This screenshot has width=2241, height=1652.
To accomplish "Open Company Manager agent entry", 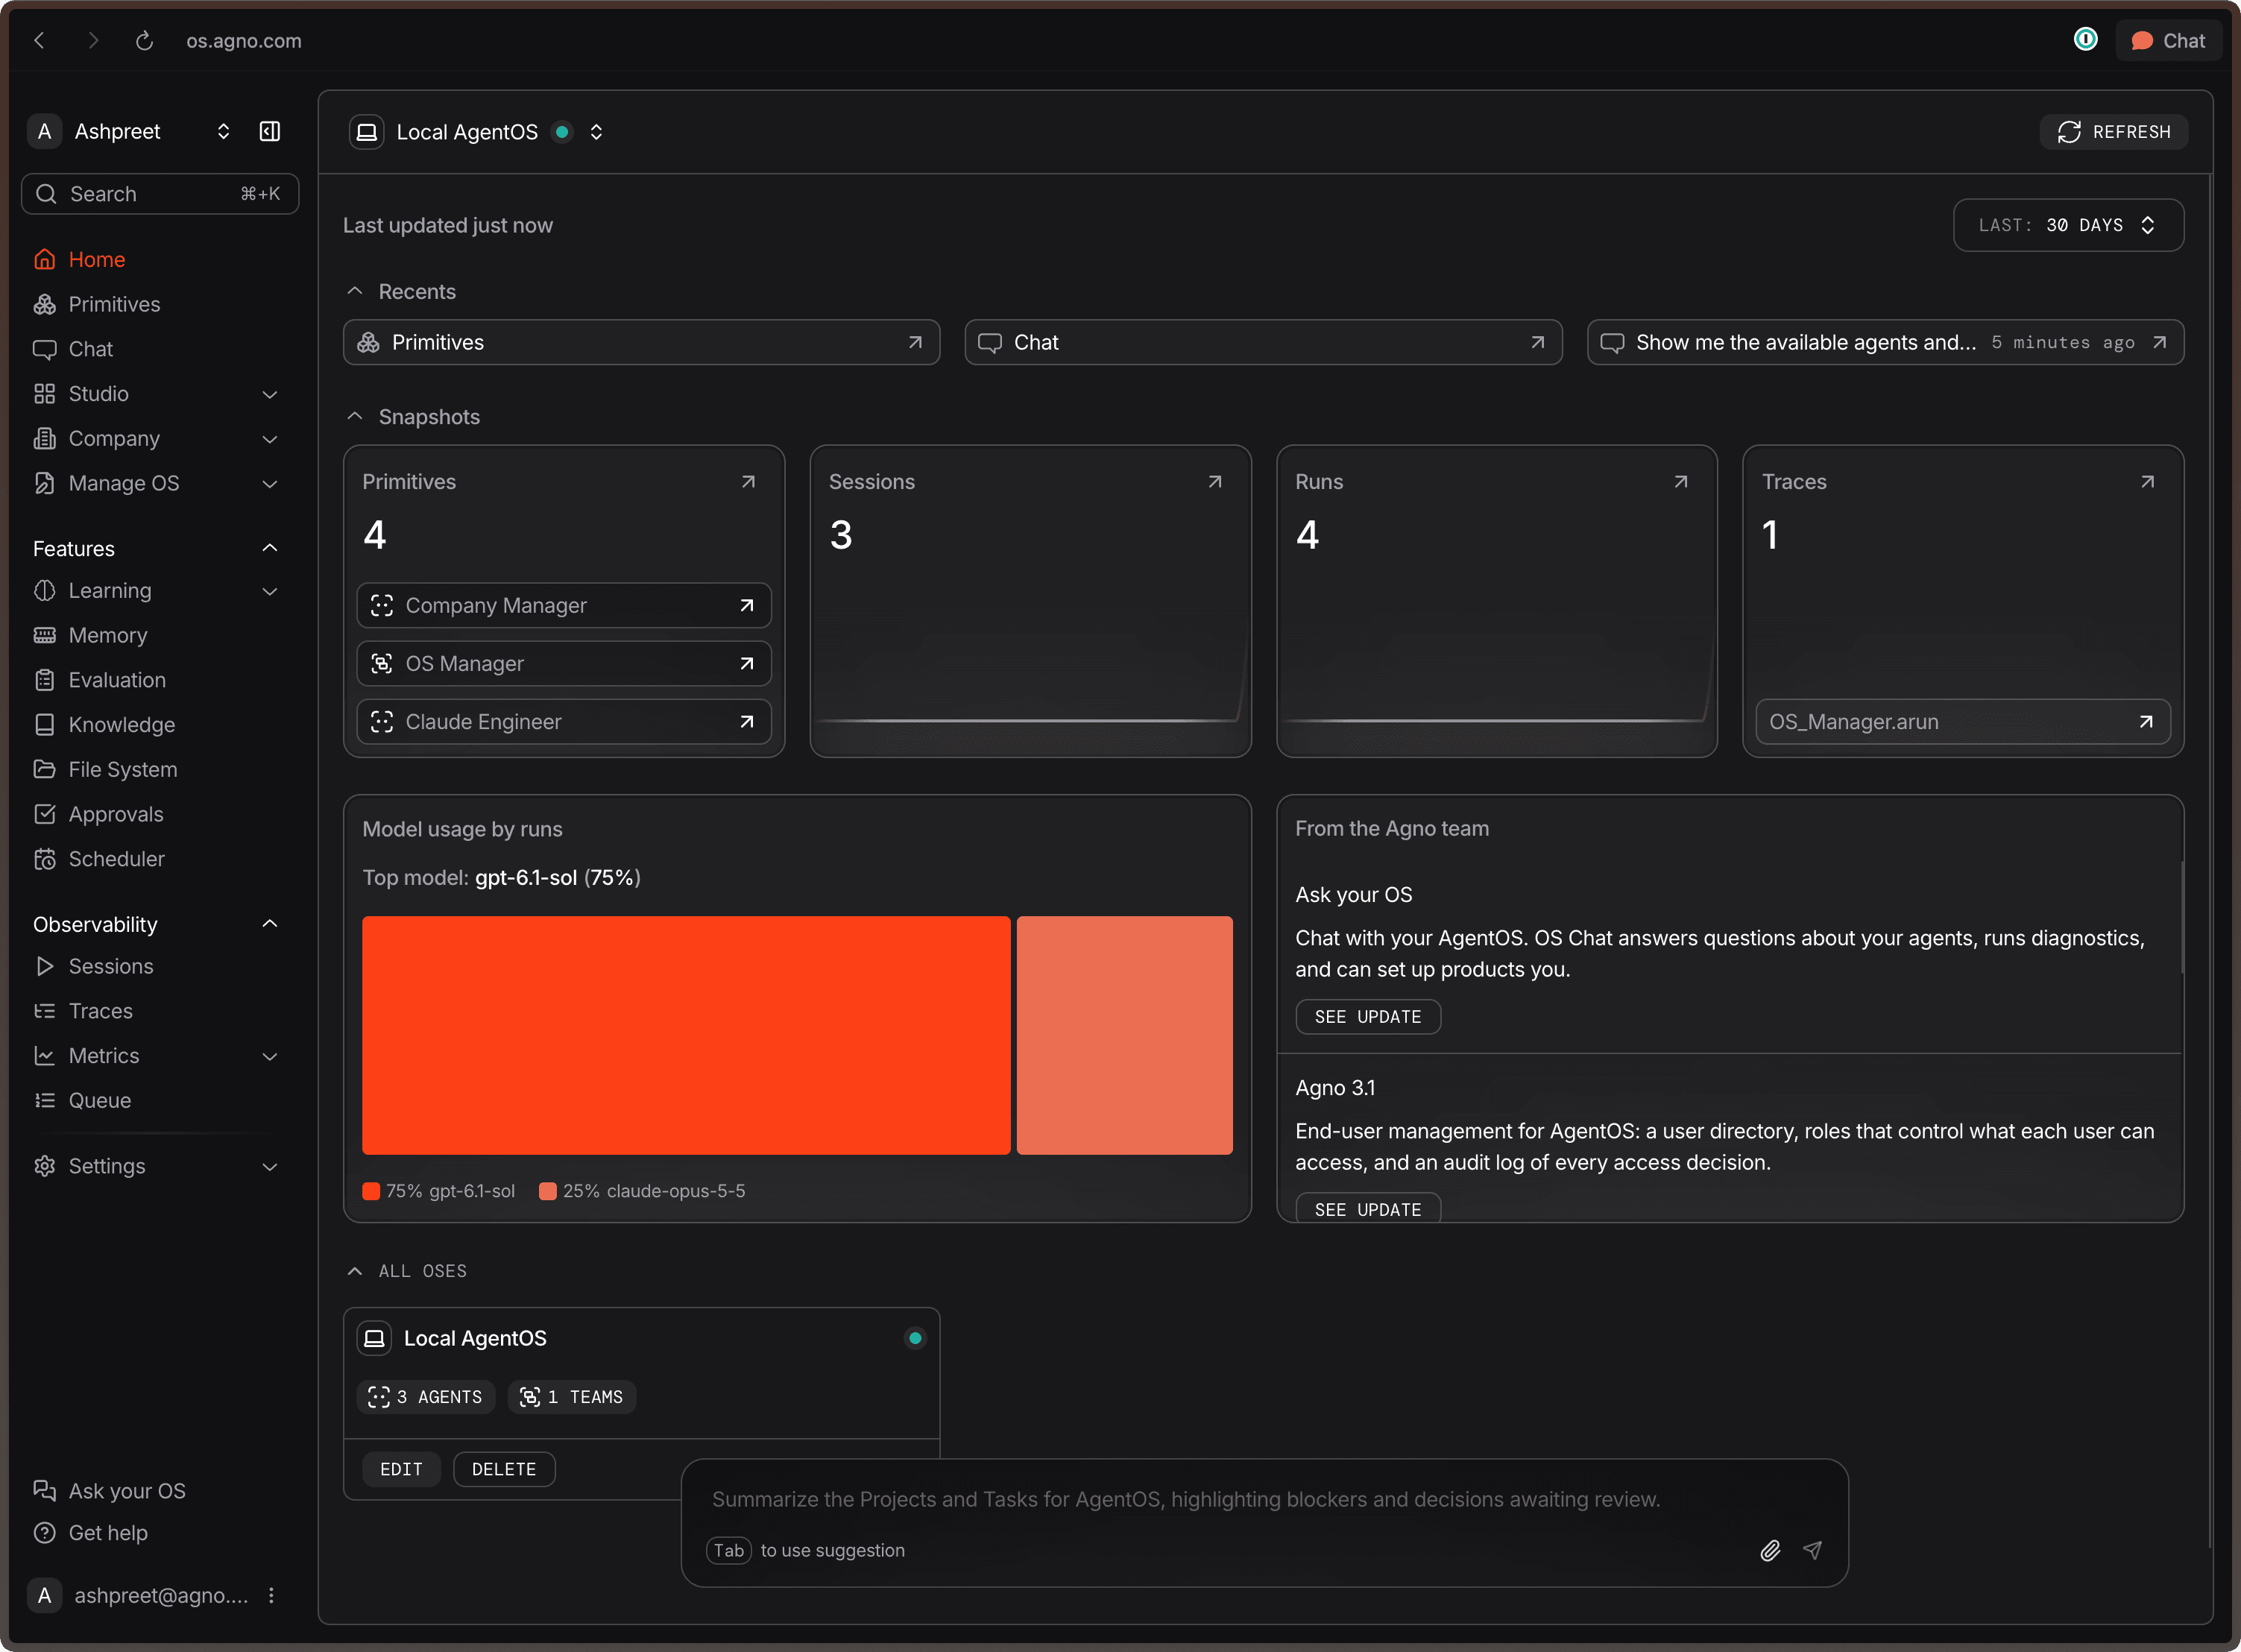I will tap(564, 605).
